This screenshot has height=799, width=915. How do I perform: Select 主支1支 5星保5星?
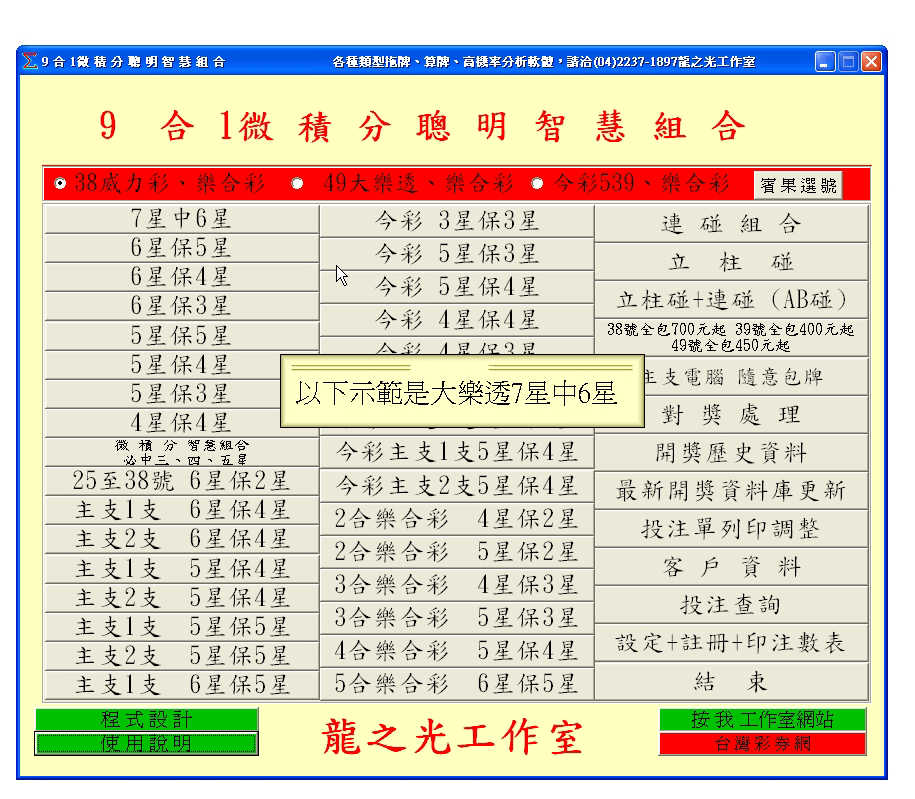tap(181, 627)
